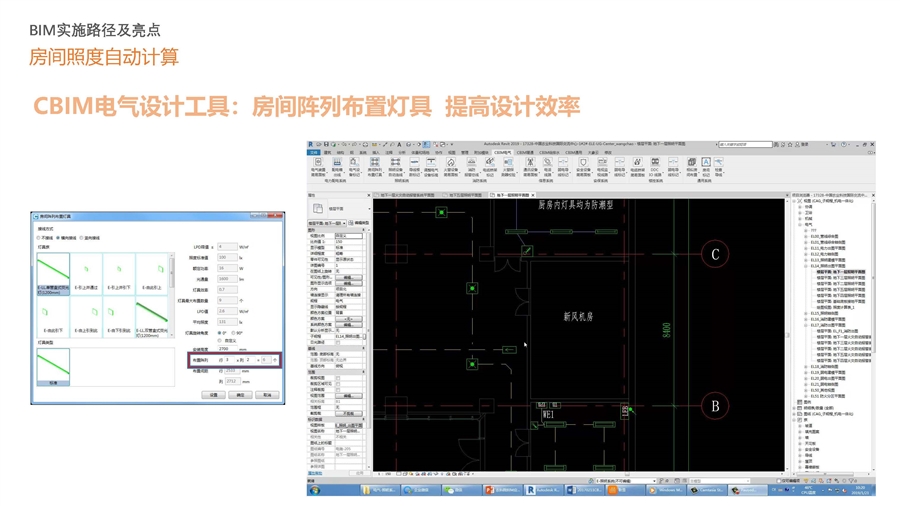The width and height of the screenshot is (900, 506).
Task: Click the Measure icon in quick access toolbar
Action: [374, 145]
